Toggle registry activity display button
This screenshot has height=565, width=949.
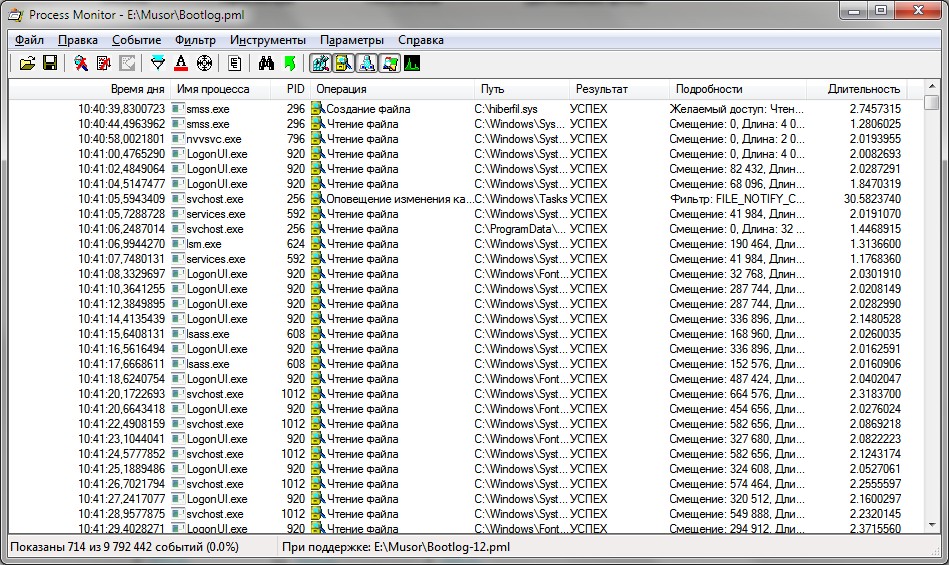coord(321,63)
